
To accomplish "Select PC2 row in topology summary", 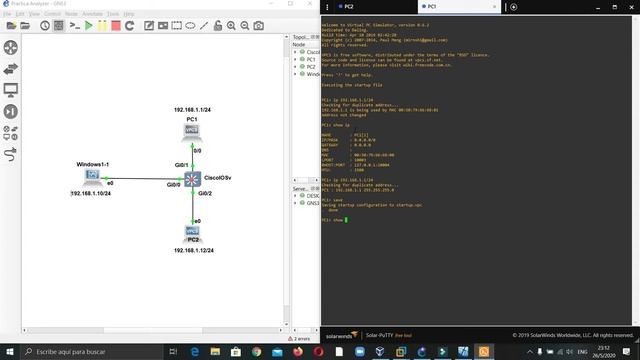I will pos(306,67).
